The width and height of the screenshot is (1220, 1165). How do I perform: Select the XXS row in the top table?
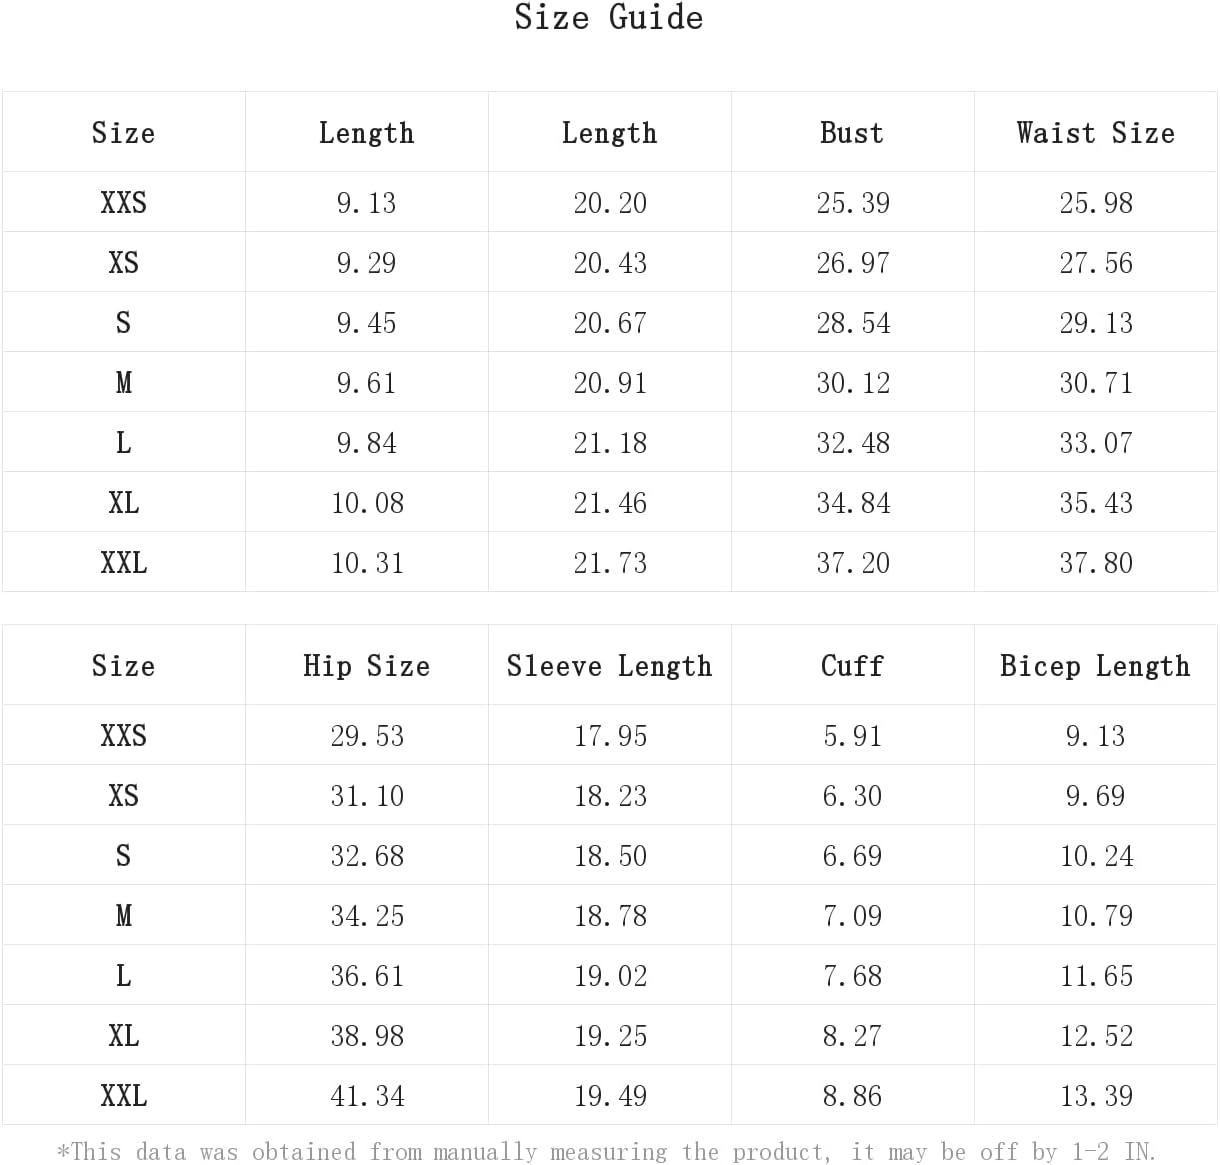609,202
